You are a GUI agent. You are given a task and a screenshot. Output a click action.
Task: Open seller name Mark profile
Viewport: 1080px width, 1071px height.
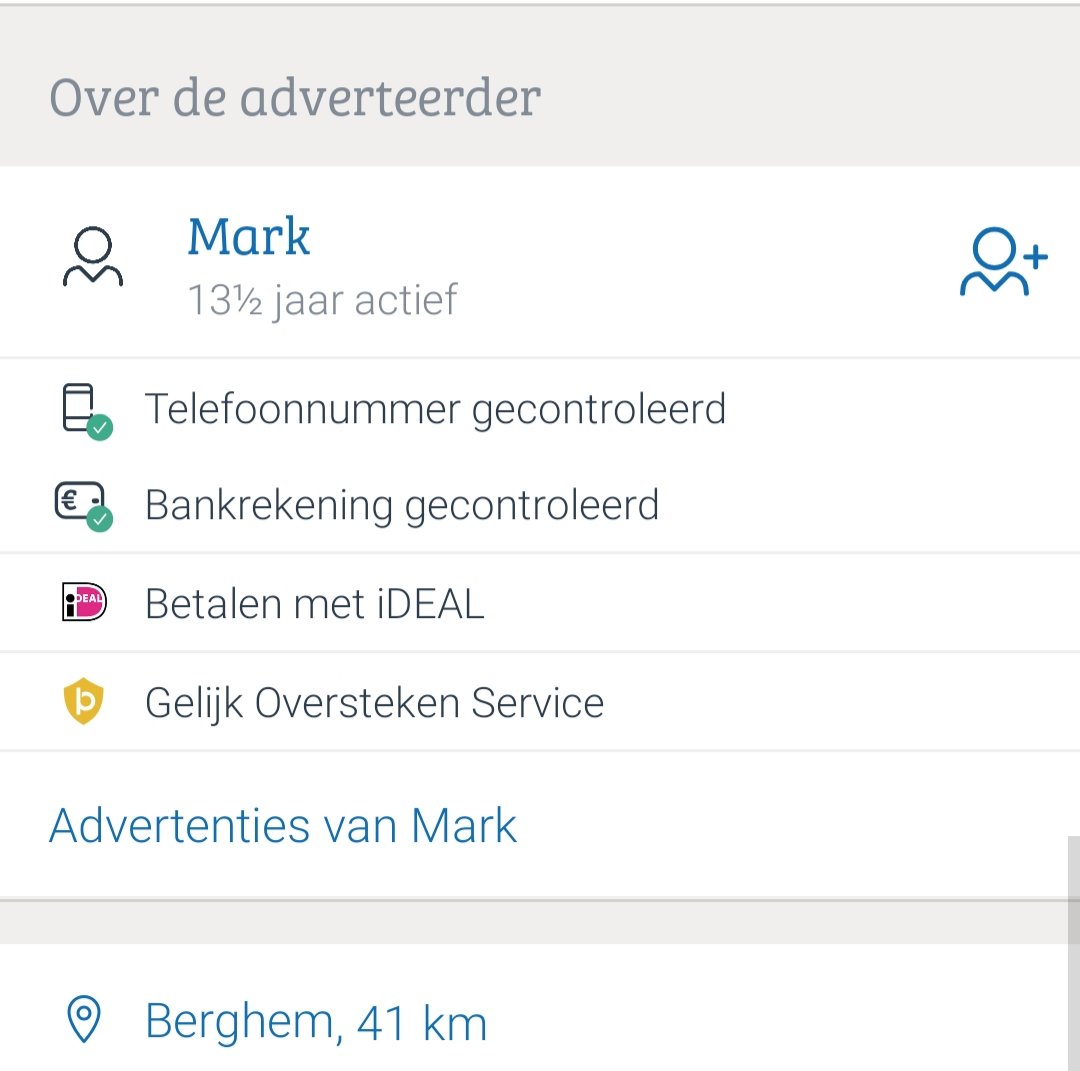point(249,236)
